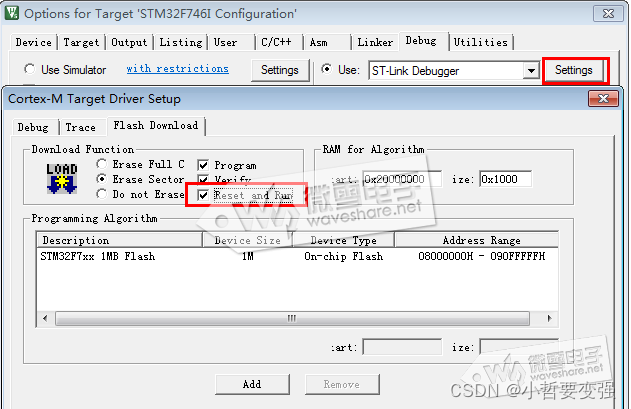
Task: Switch to the Linker tab
Action: [375, 42]
